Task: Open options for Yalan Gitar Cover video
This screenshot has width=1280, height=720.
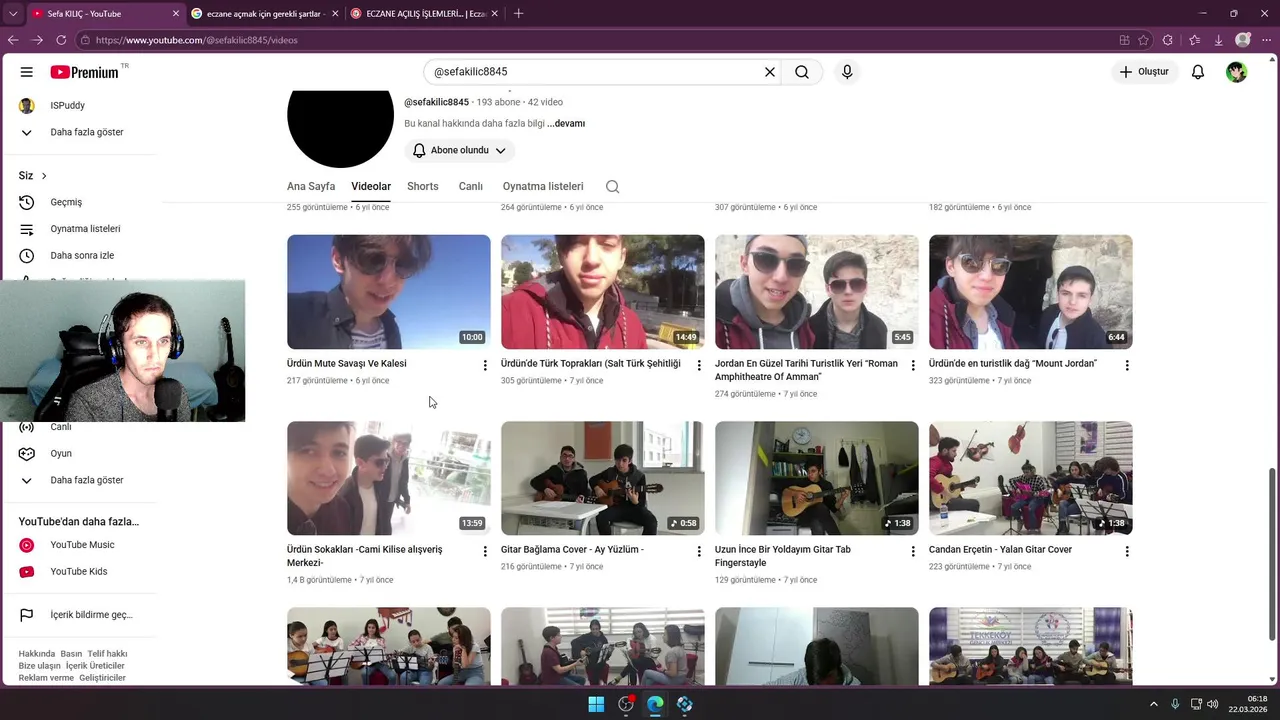Action: 1127,551
